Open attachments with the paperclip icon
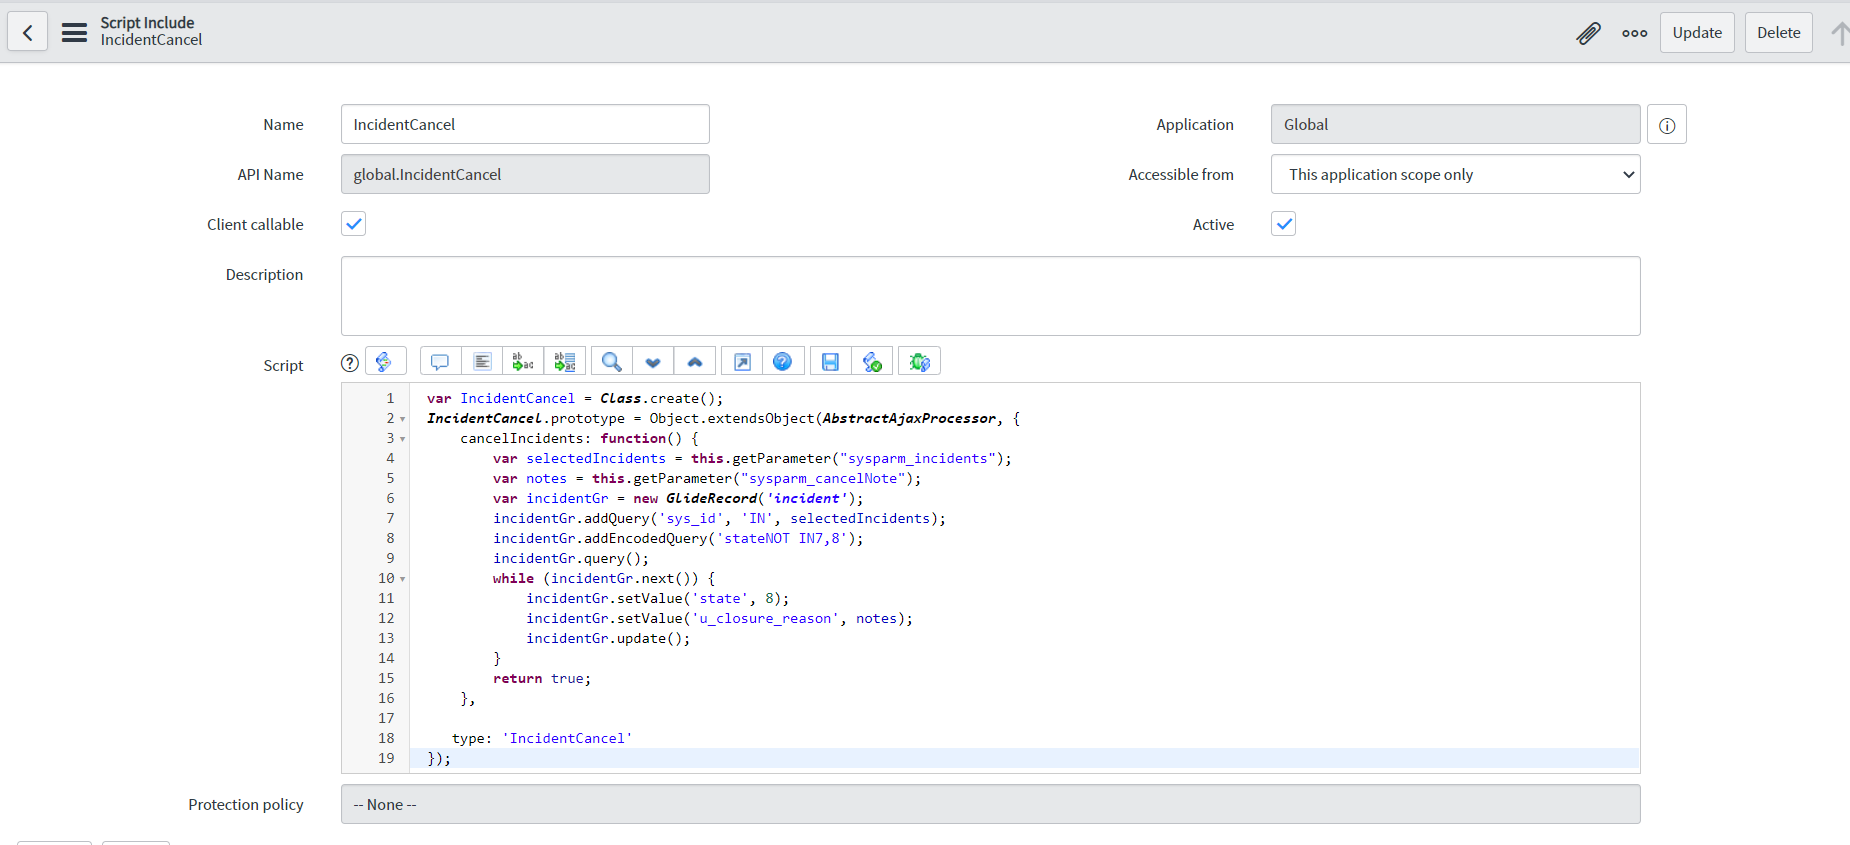 (1588, 33)
